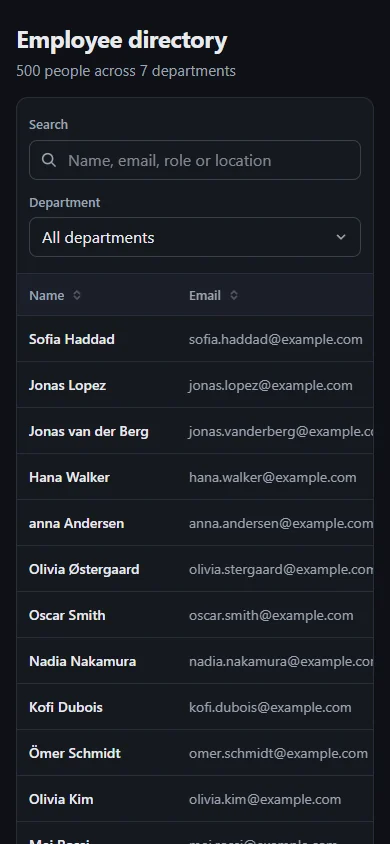Viewport: 390px width, 844px height.
Task: Click the email kofi.dubois@example.com
Action: click(270, 707)
